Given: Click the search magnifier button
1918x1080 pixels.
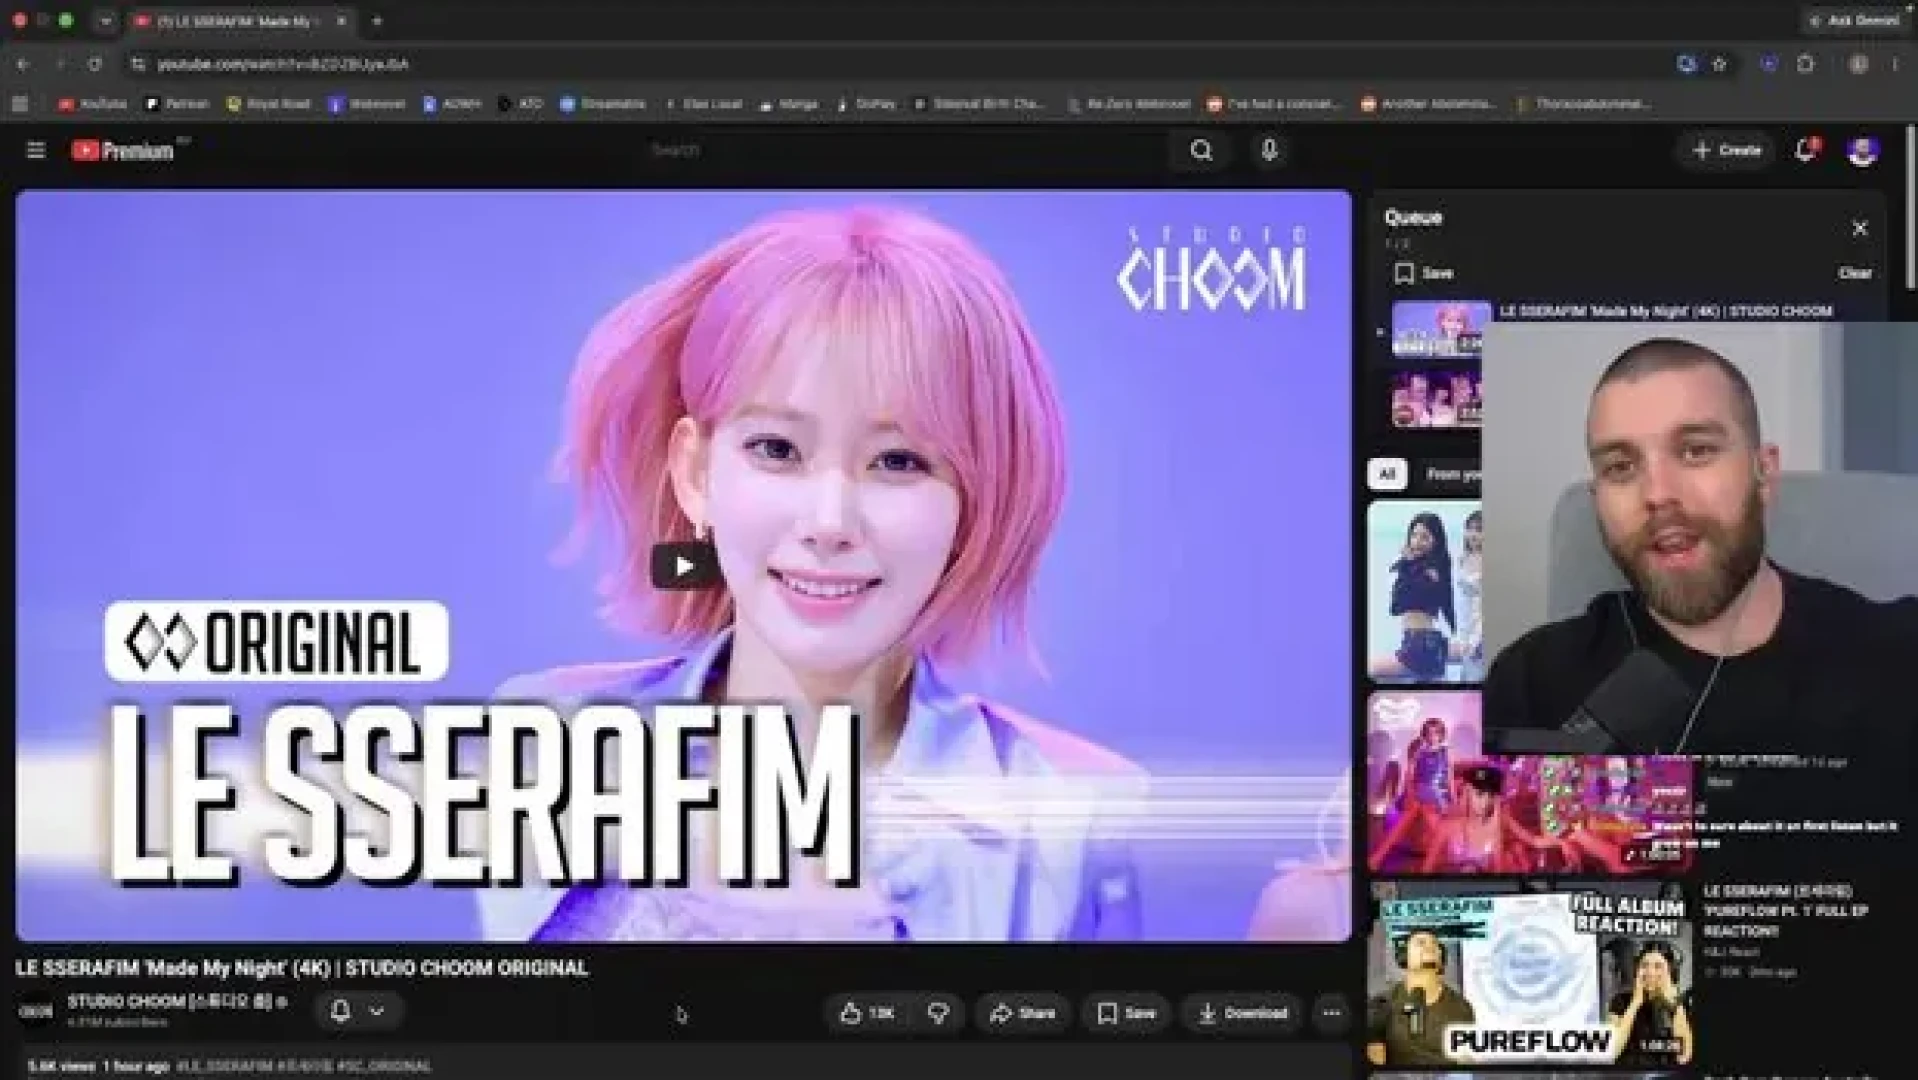Looking at the screenshot, I should (x=1201, y=150).
